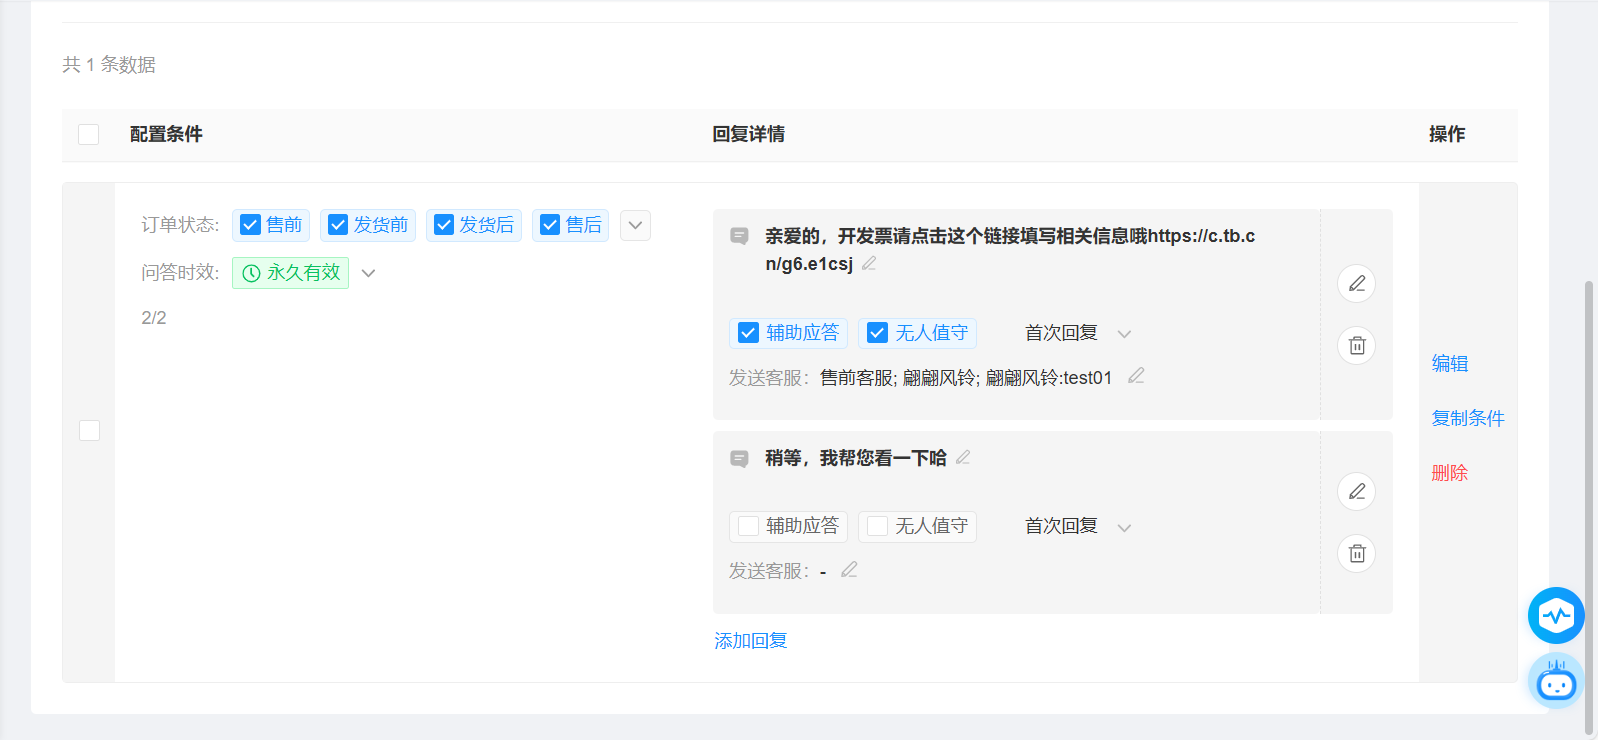This screenshot has width=1598, height=740.
Task: Click the 共 1 条数据 count text
Action: (109, 65)
